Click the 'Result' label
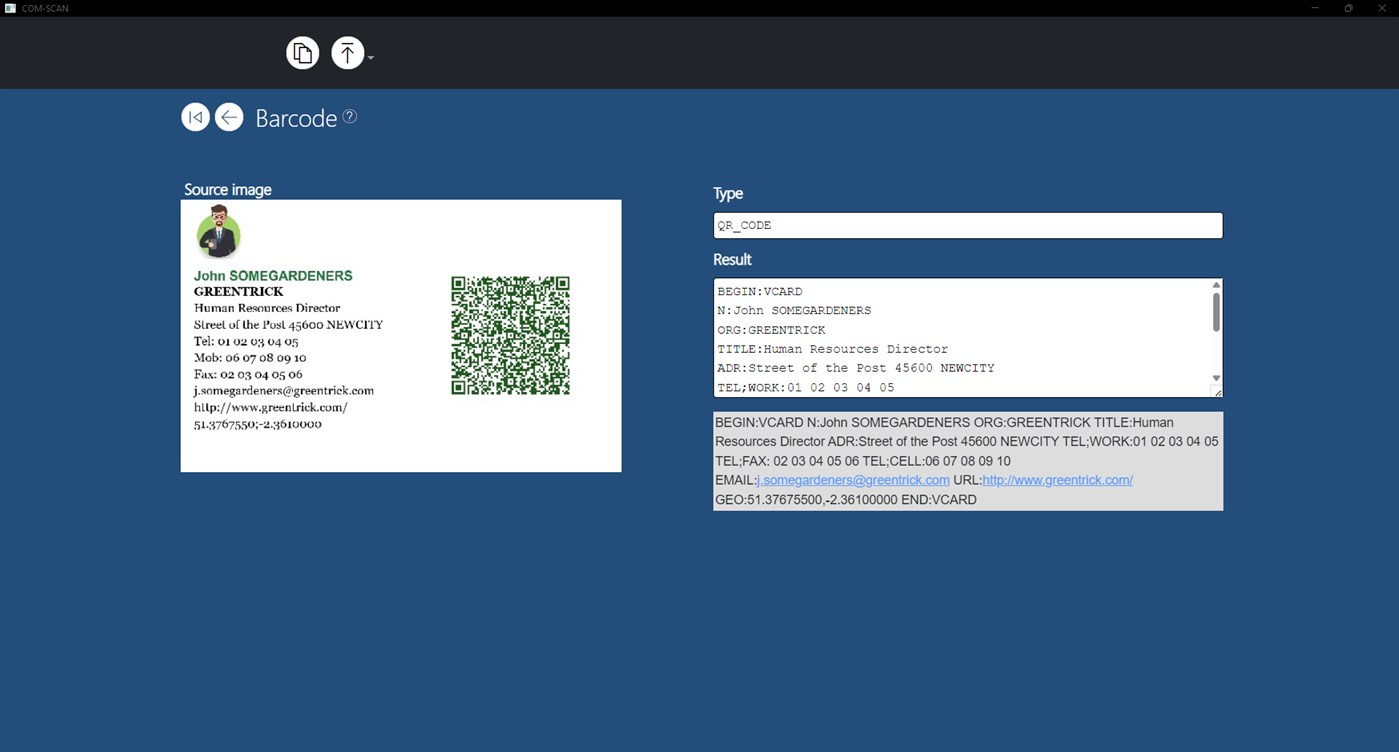 tap(732, 259)
